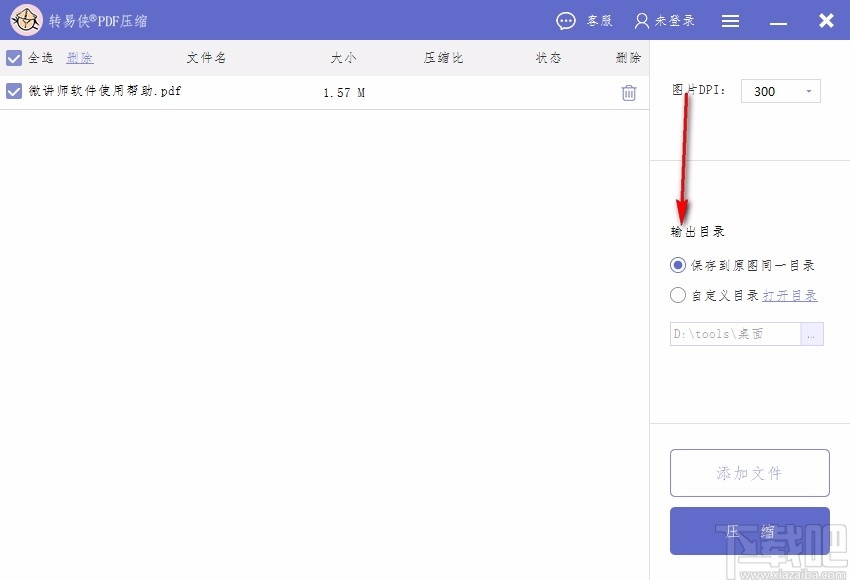850x580 pixels.
Task: Open the 图片DPI dropdown
Action: click(808, 91)
